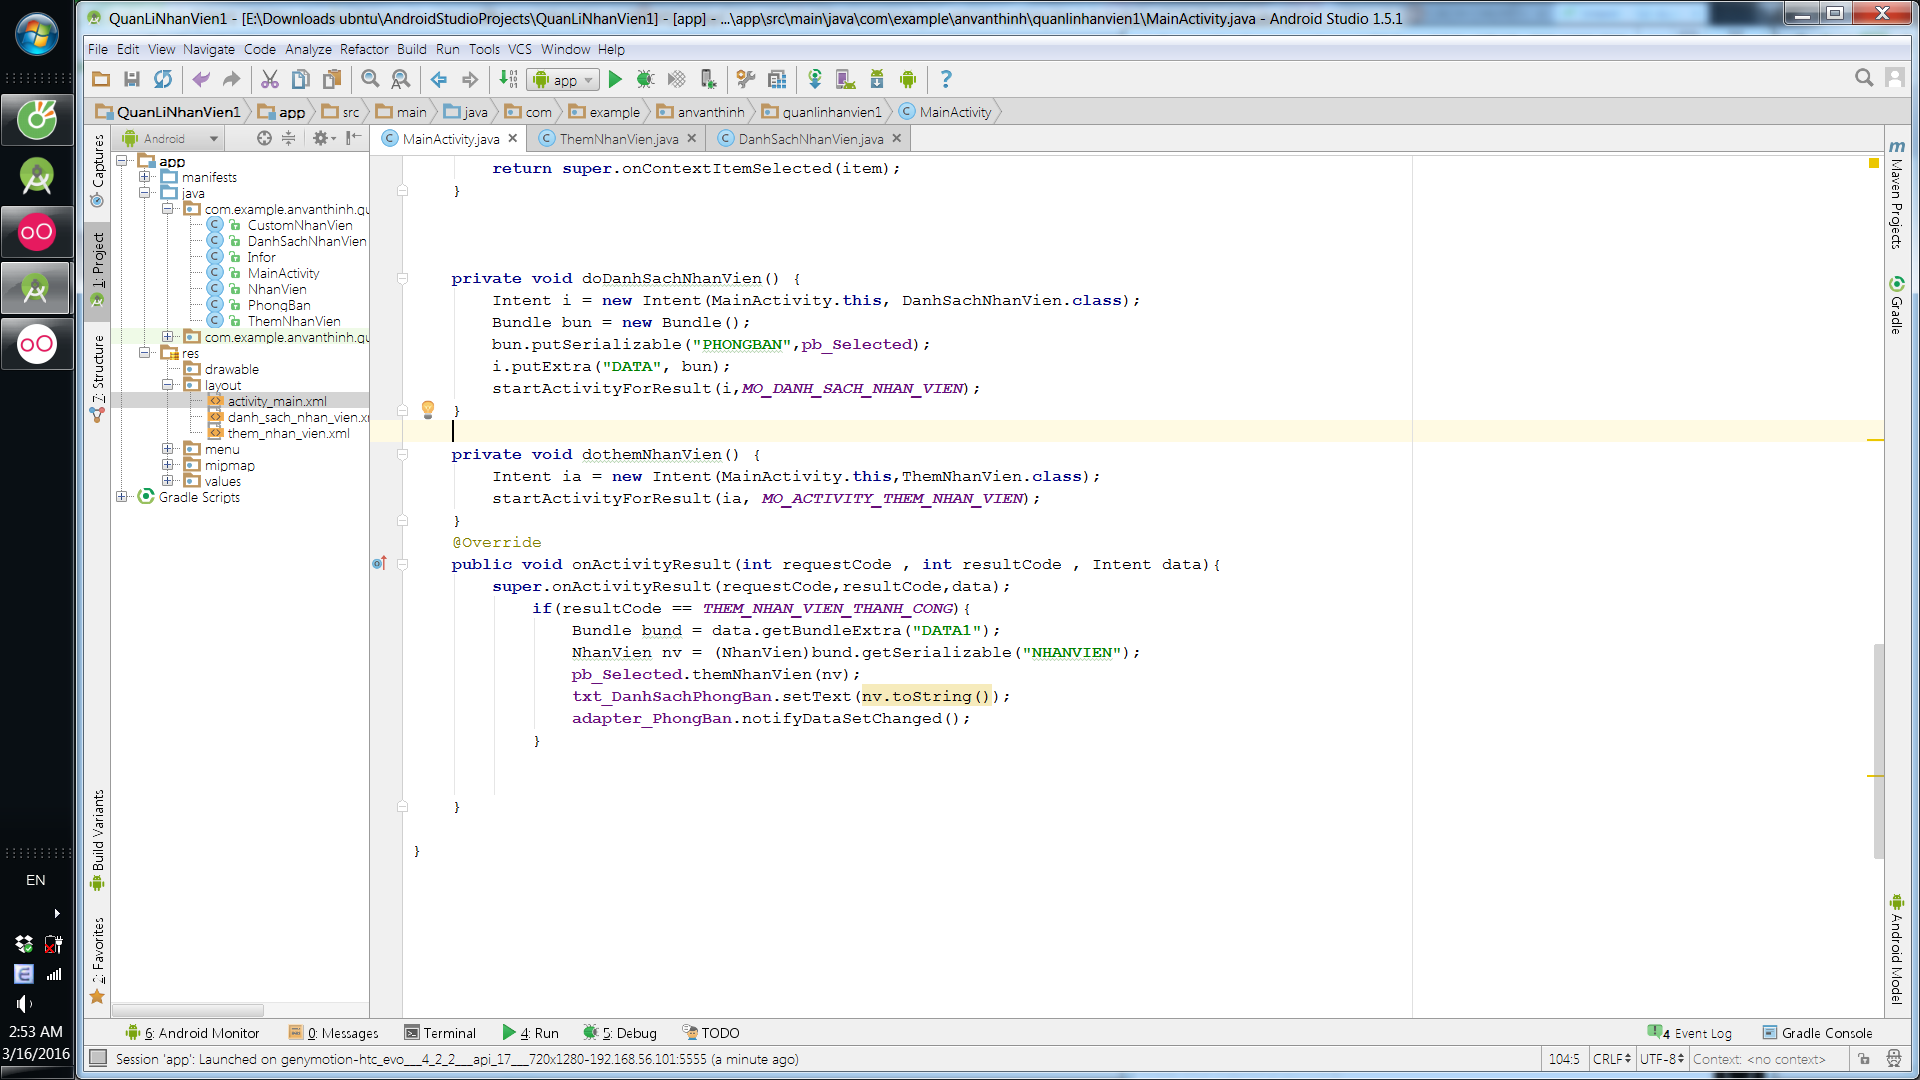Open the app run configuration dropdown

(564, 80)
